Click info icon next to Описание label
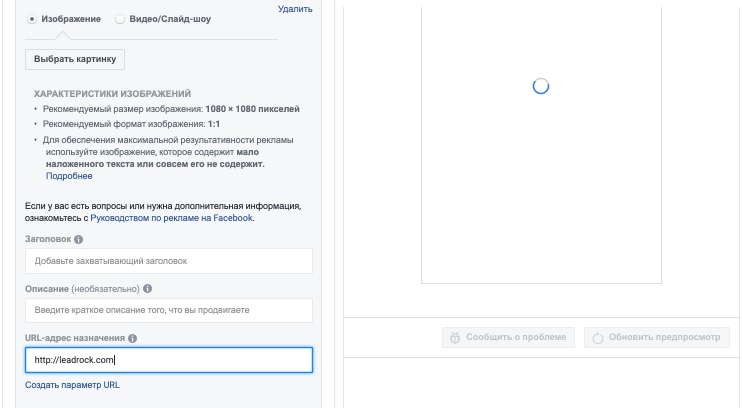 148,289
